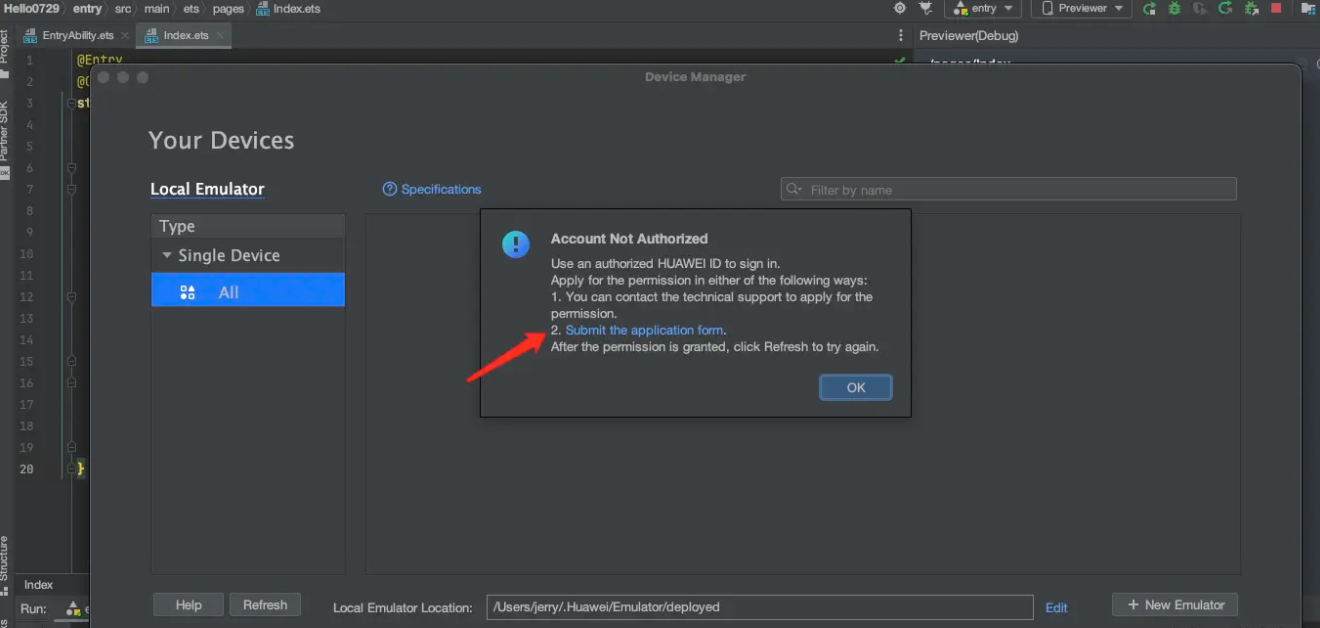Click the green rerun icon in the toolbar
Screen dimensions: 1320x628
click(1150, 8)
